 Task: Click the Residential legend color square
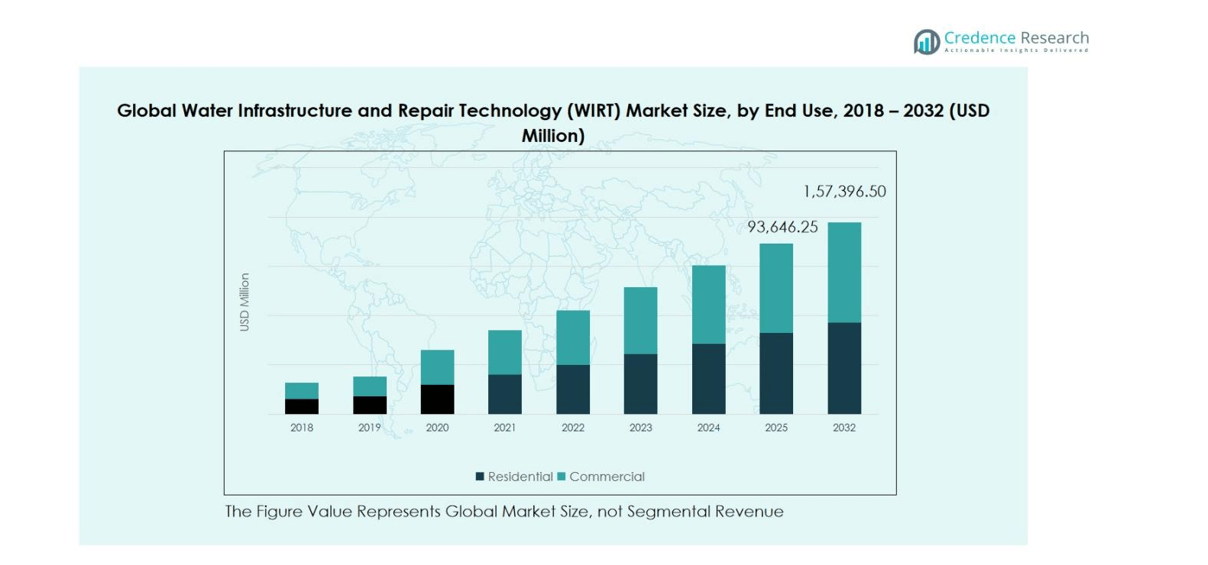click(x=480, y=477)
